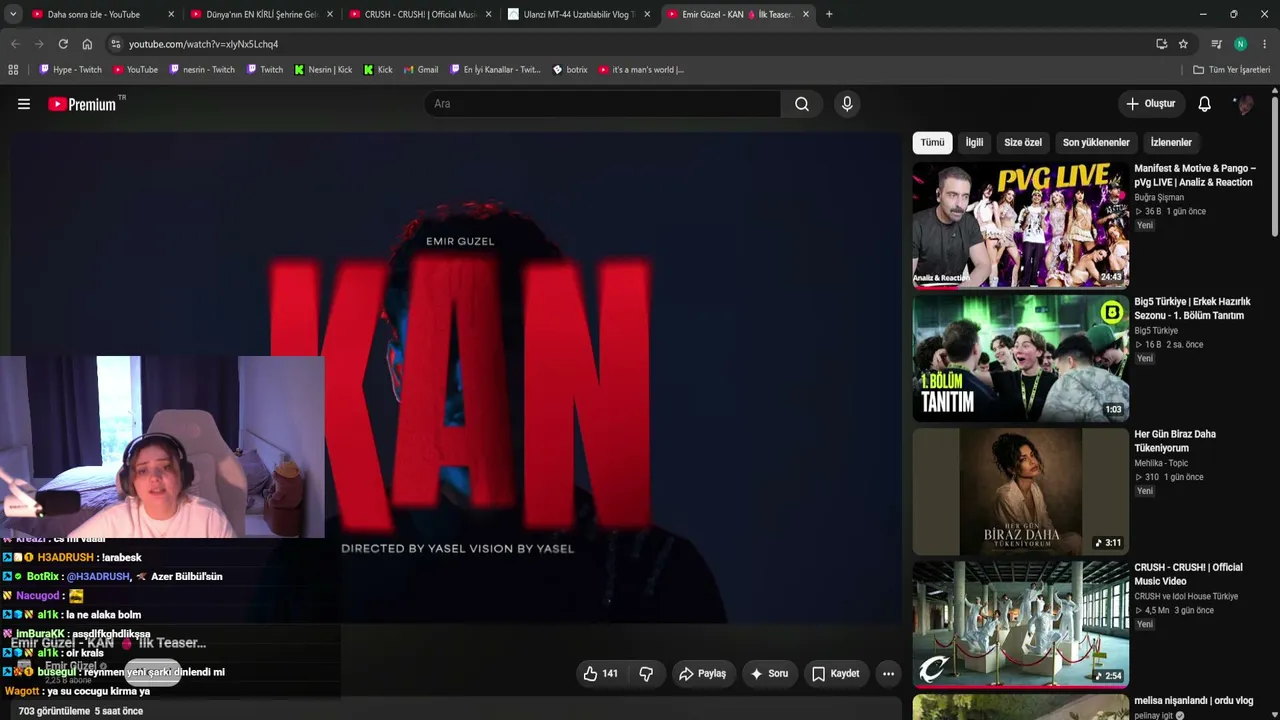1280x720 pixels.
Task: Select the Tümü filter chip
Action: pos(932,142)
